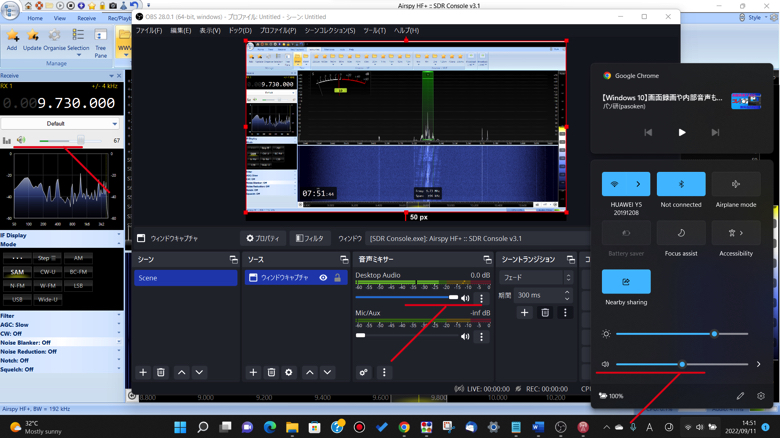Screen dimensions: 780x438
Task: Switch to View tab in SDR Console
Action: pos(60,18)
